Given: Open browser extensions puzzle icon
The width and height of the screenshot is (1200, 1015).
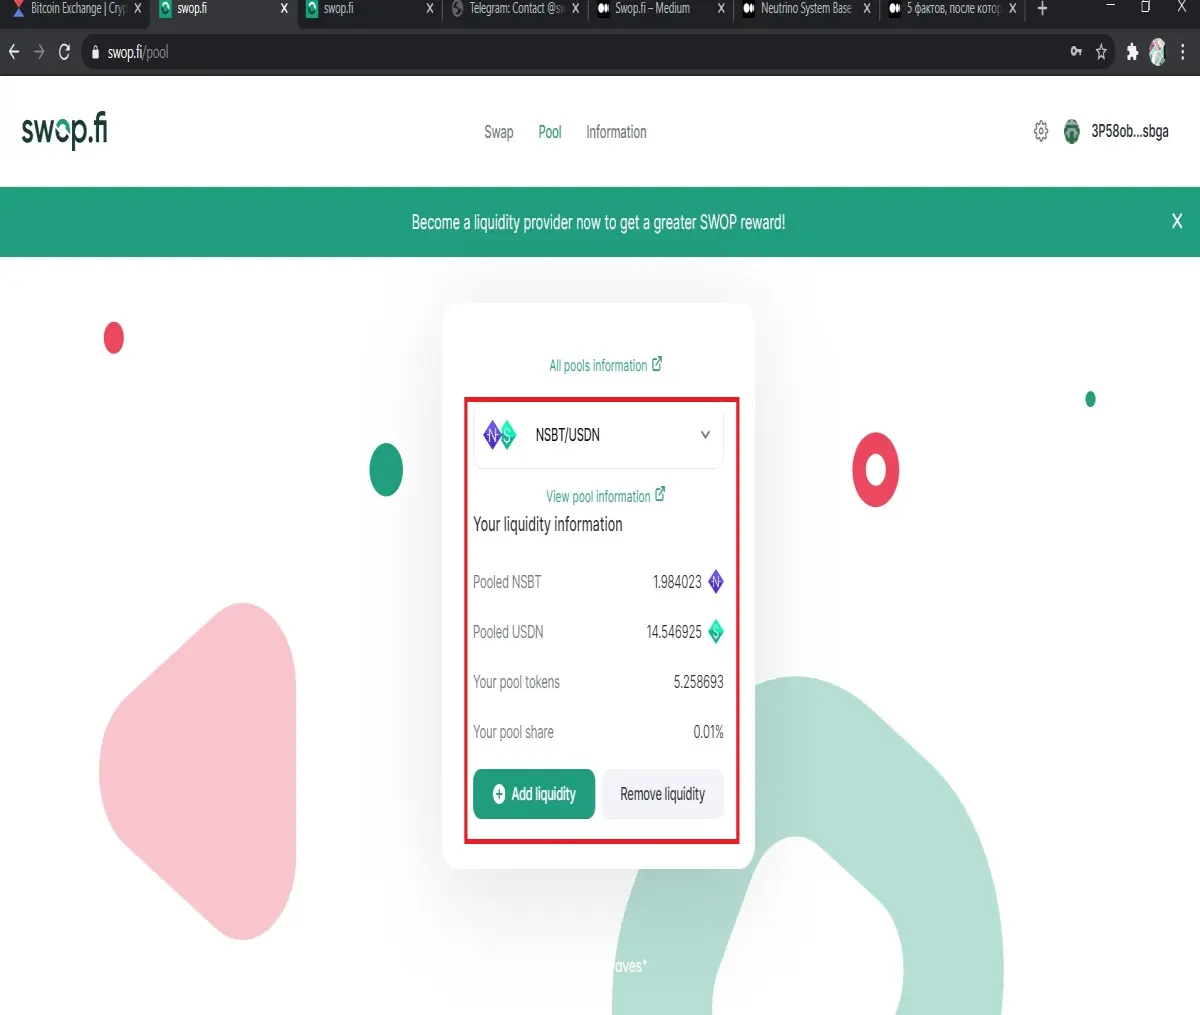Looking at the screenshot, I should (1132, 51).
